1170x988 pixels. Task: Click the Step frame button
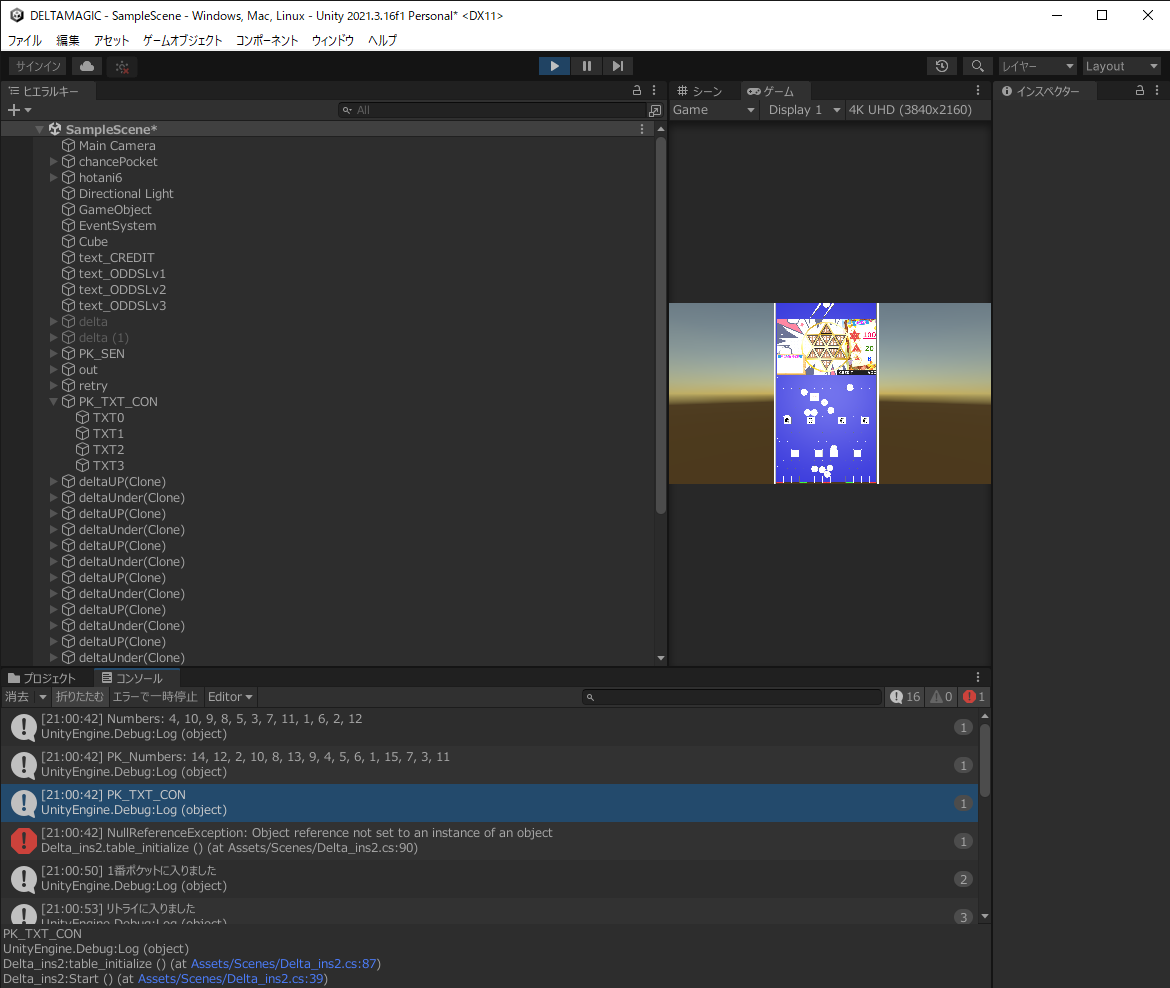tap(618, 66)
